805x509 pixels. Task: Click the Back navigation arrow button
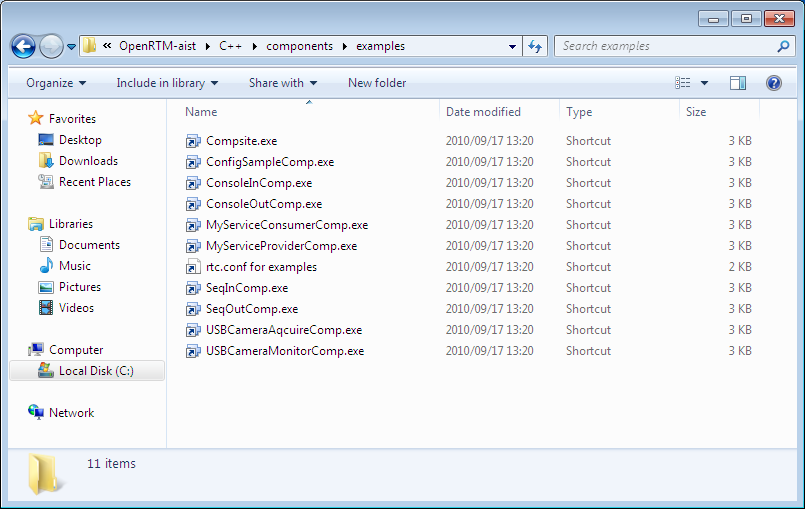23,47
